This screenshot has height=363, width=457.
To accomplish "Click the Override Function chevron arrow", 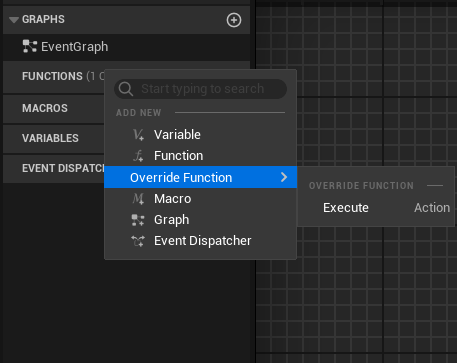I will [284, 177].
